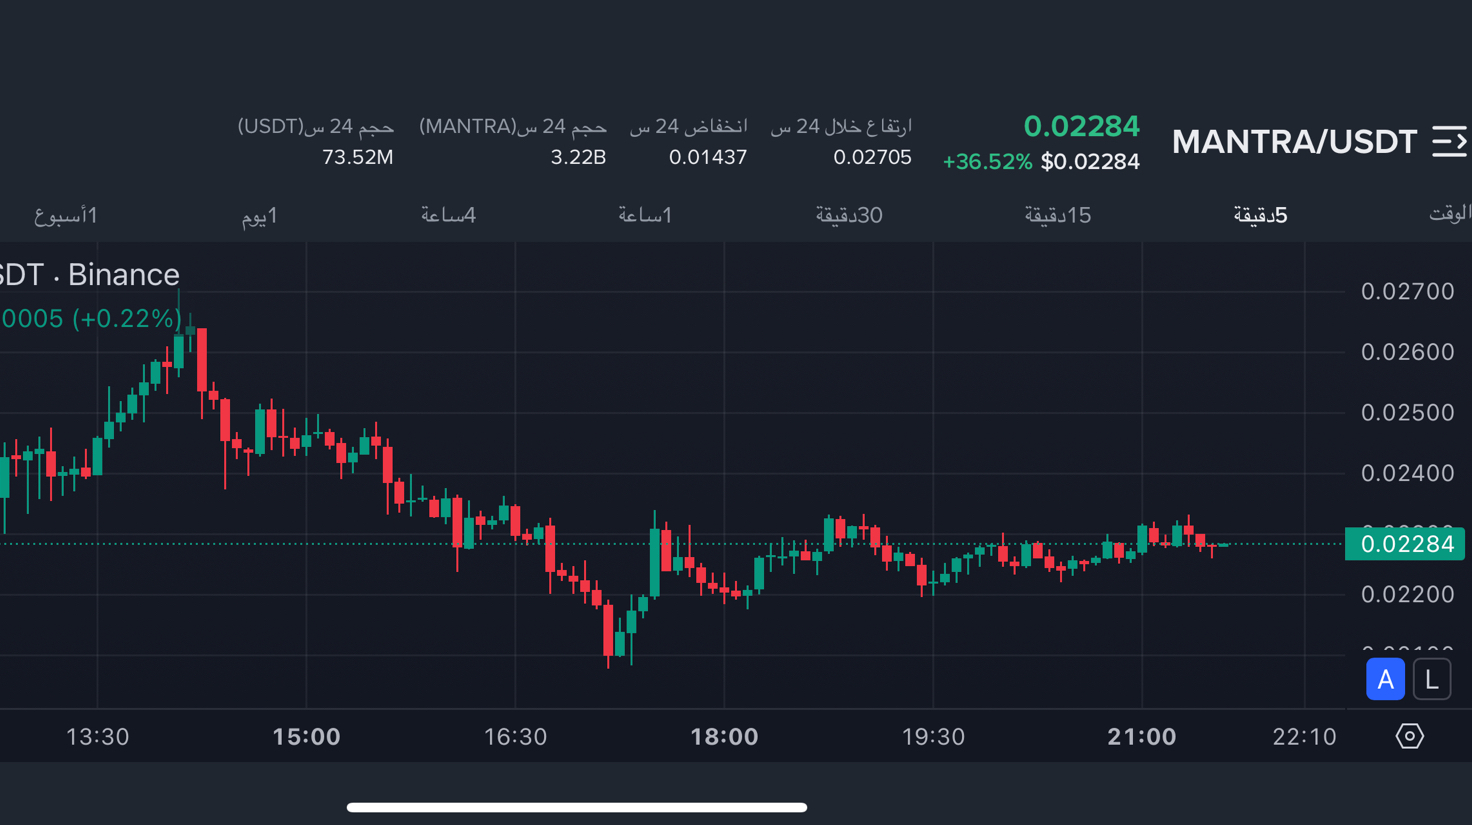The image size is (1472, 825).
Task: Tap the iOS home indicator bar
Action: coord(577,807)
